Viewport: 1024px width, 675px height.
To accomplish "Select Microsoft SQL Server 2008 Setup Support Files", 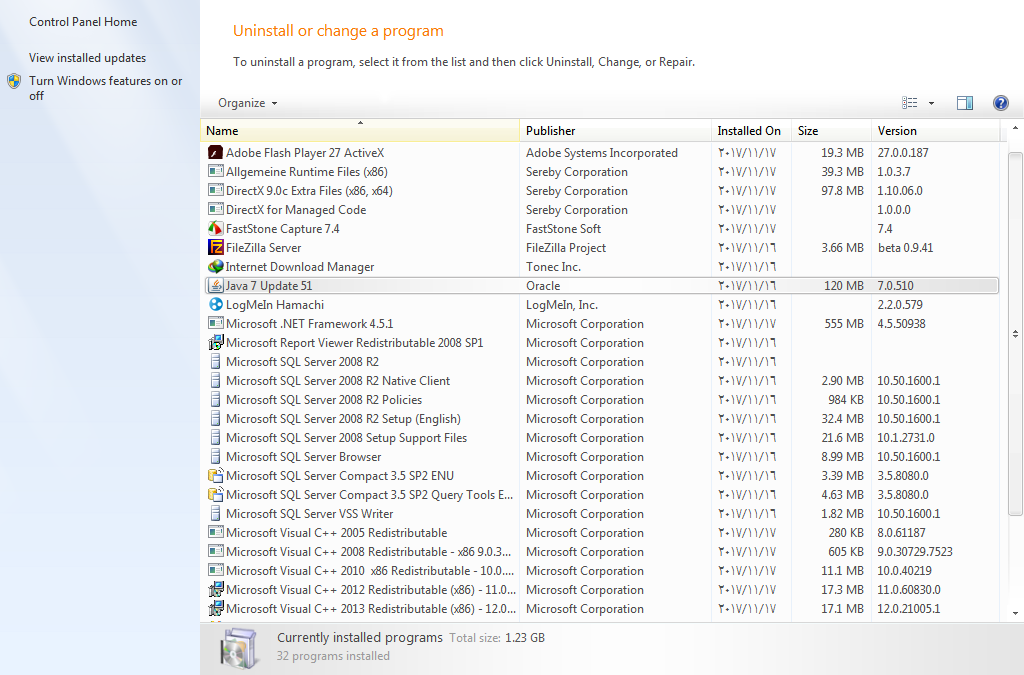I will click(x=602, y=437).
